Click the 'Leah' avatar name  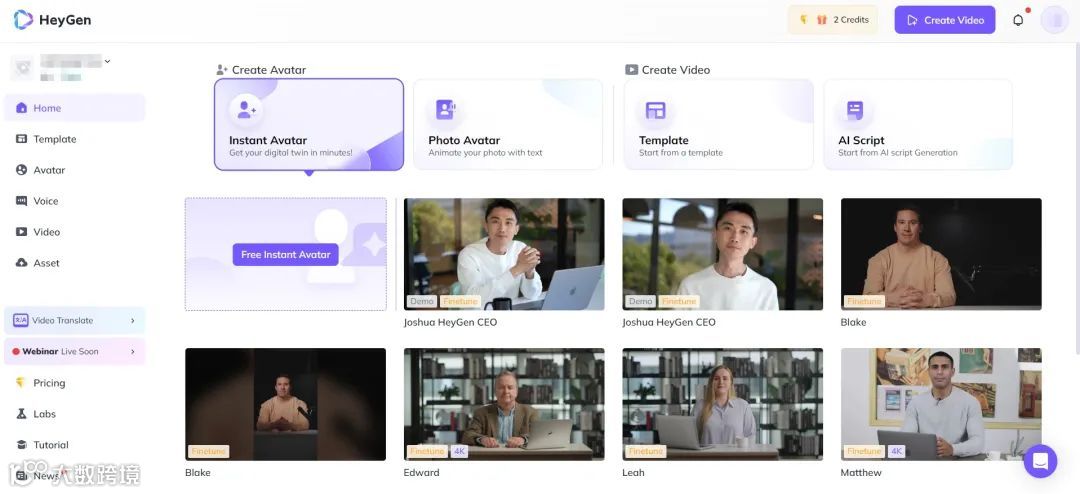point(634,473)
